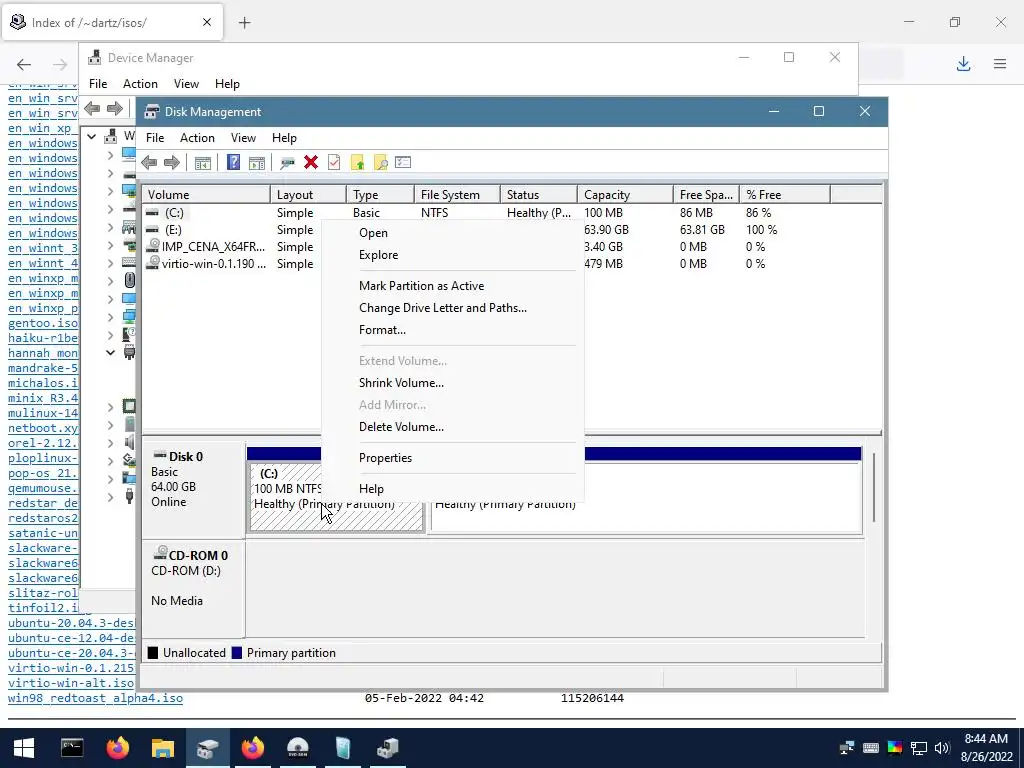1024x768 pixels.
Task: Open Device Manager File menu
Action: [98, 84]
